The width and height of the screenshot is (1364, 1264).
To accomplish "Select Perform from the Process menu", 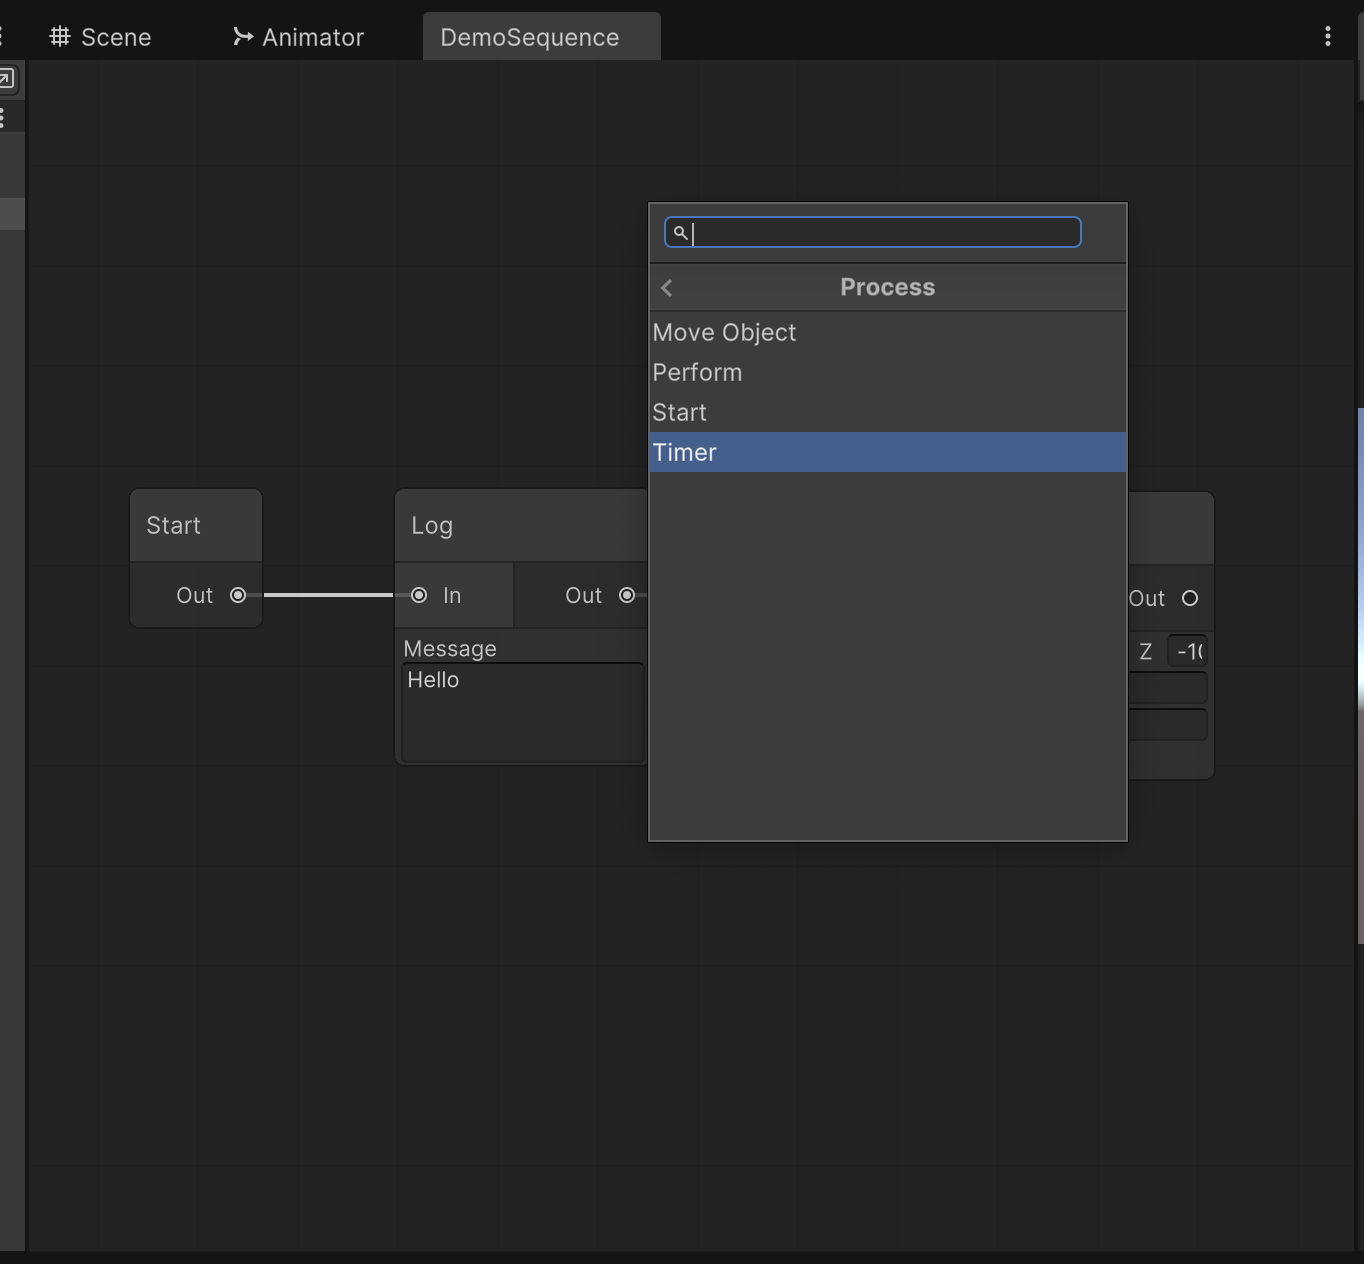I will [697, 372].
